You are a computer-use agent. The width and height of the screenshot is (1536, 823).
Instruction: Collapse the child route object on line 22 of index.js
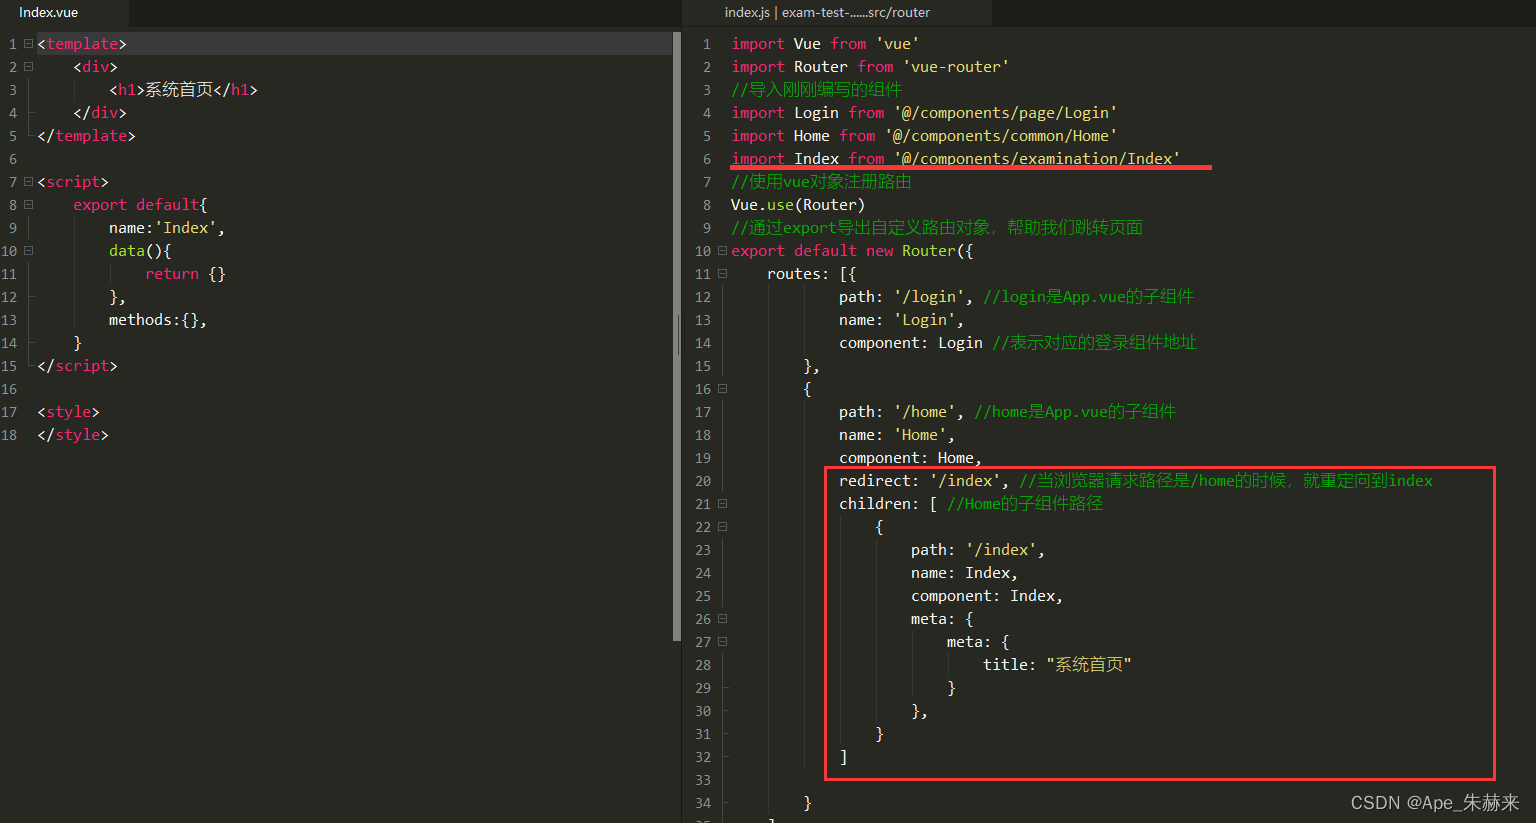722,527
